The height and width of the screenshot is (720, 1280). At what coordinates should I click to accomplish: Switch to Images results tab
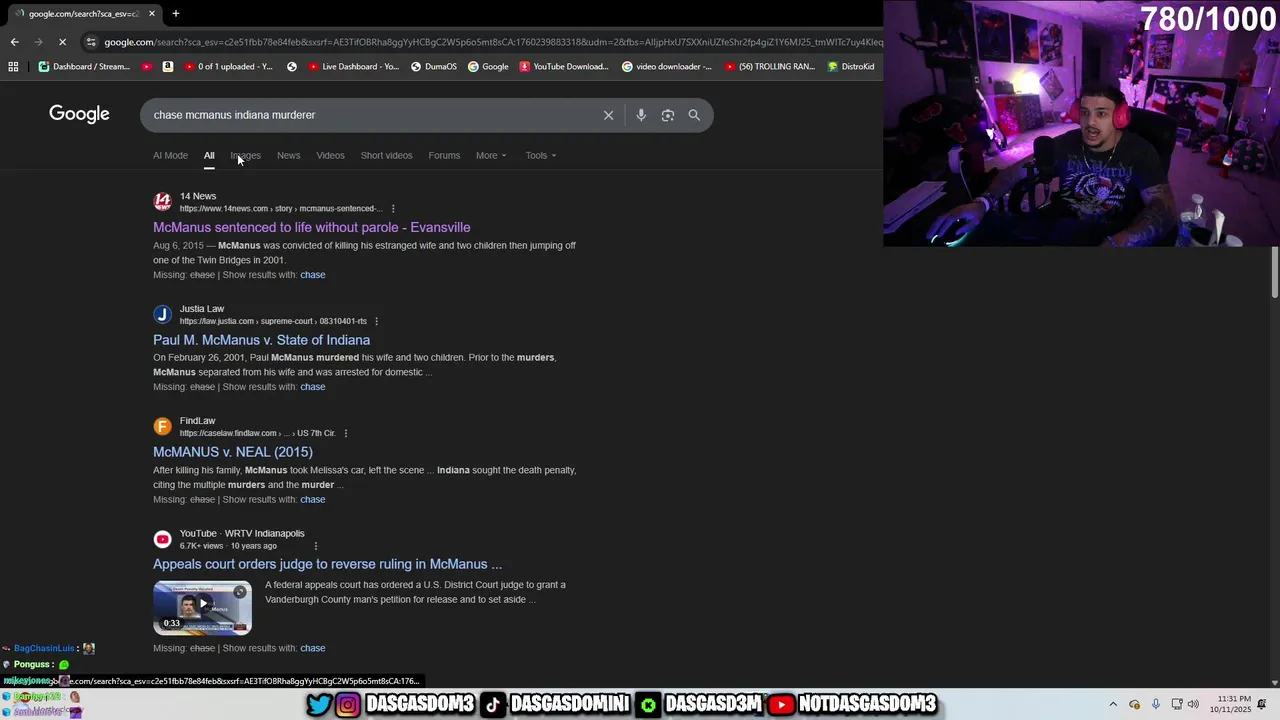pos(245,155)
